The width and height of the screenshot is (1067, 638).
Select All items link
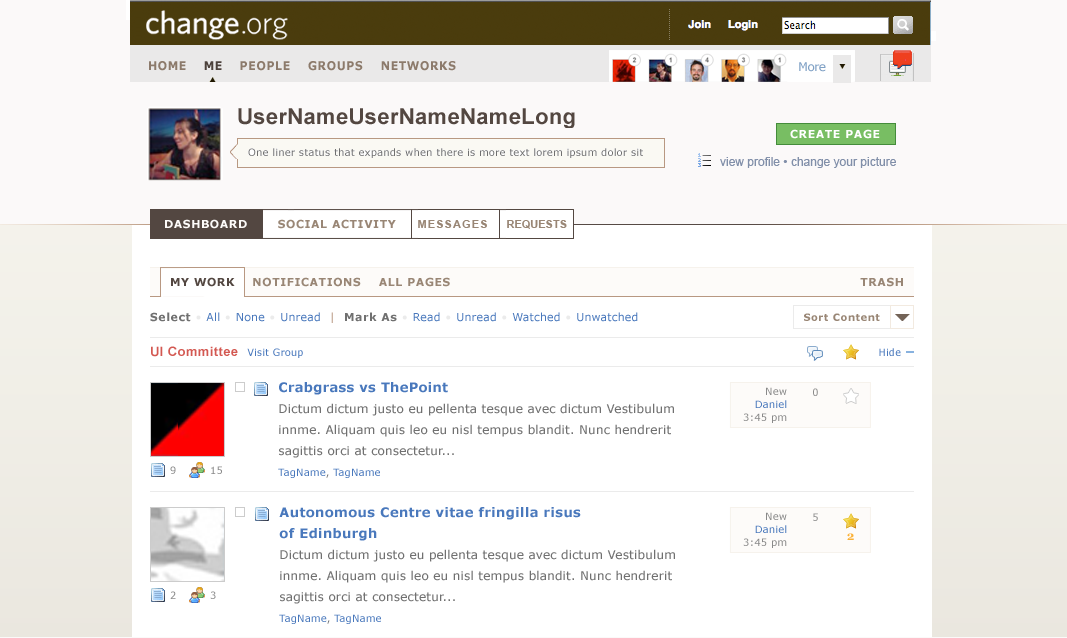click(x=213, y=317)
